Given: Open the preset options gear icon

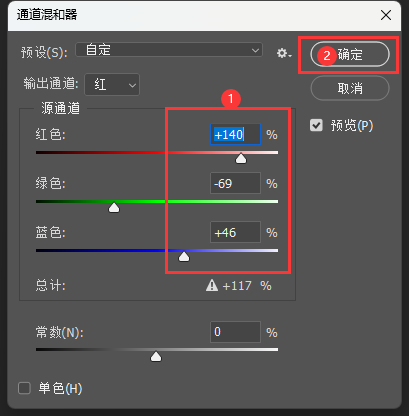Looking at the screenshot, I should pyautogui.click(x=284, y=53).
